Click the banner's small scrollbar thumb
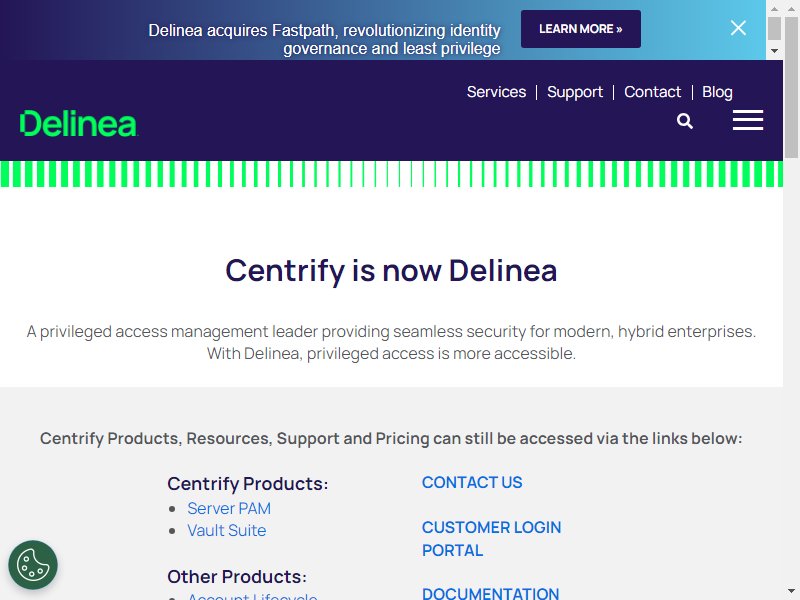Viewport: 800px width, 600px height. 774,28
